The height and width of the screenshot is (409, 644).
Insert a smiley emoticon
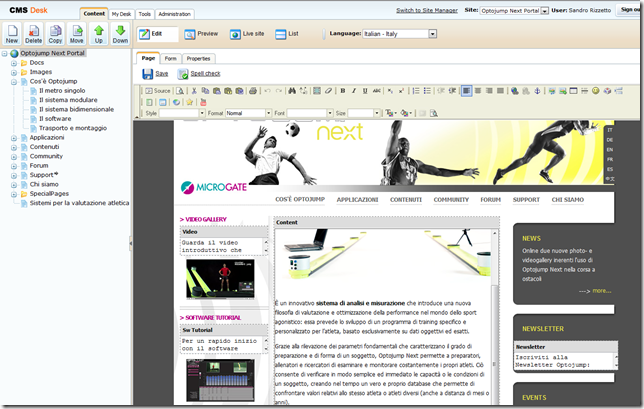[596, 91]
